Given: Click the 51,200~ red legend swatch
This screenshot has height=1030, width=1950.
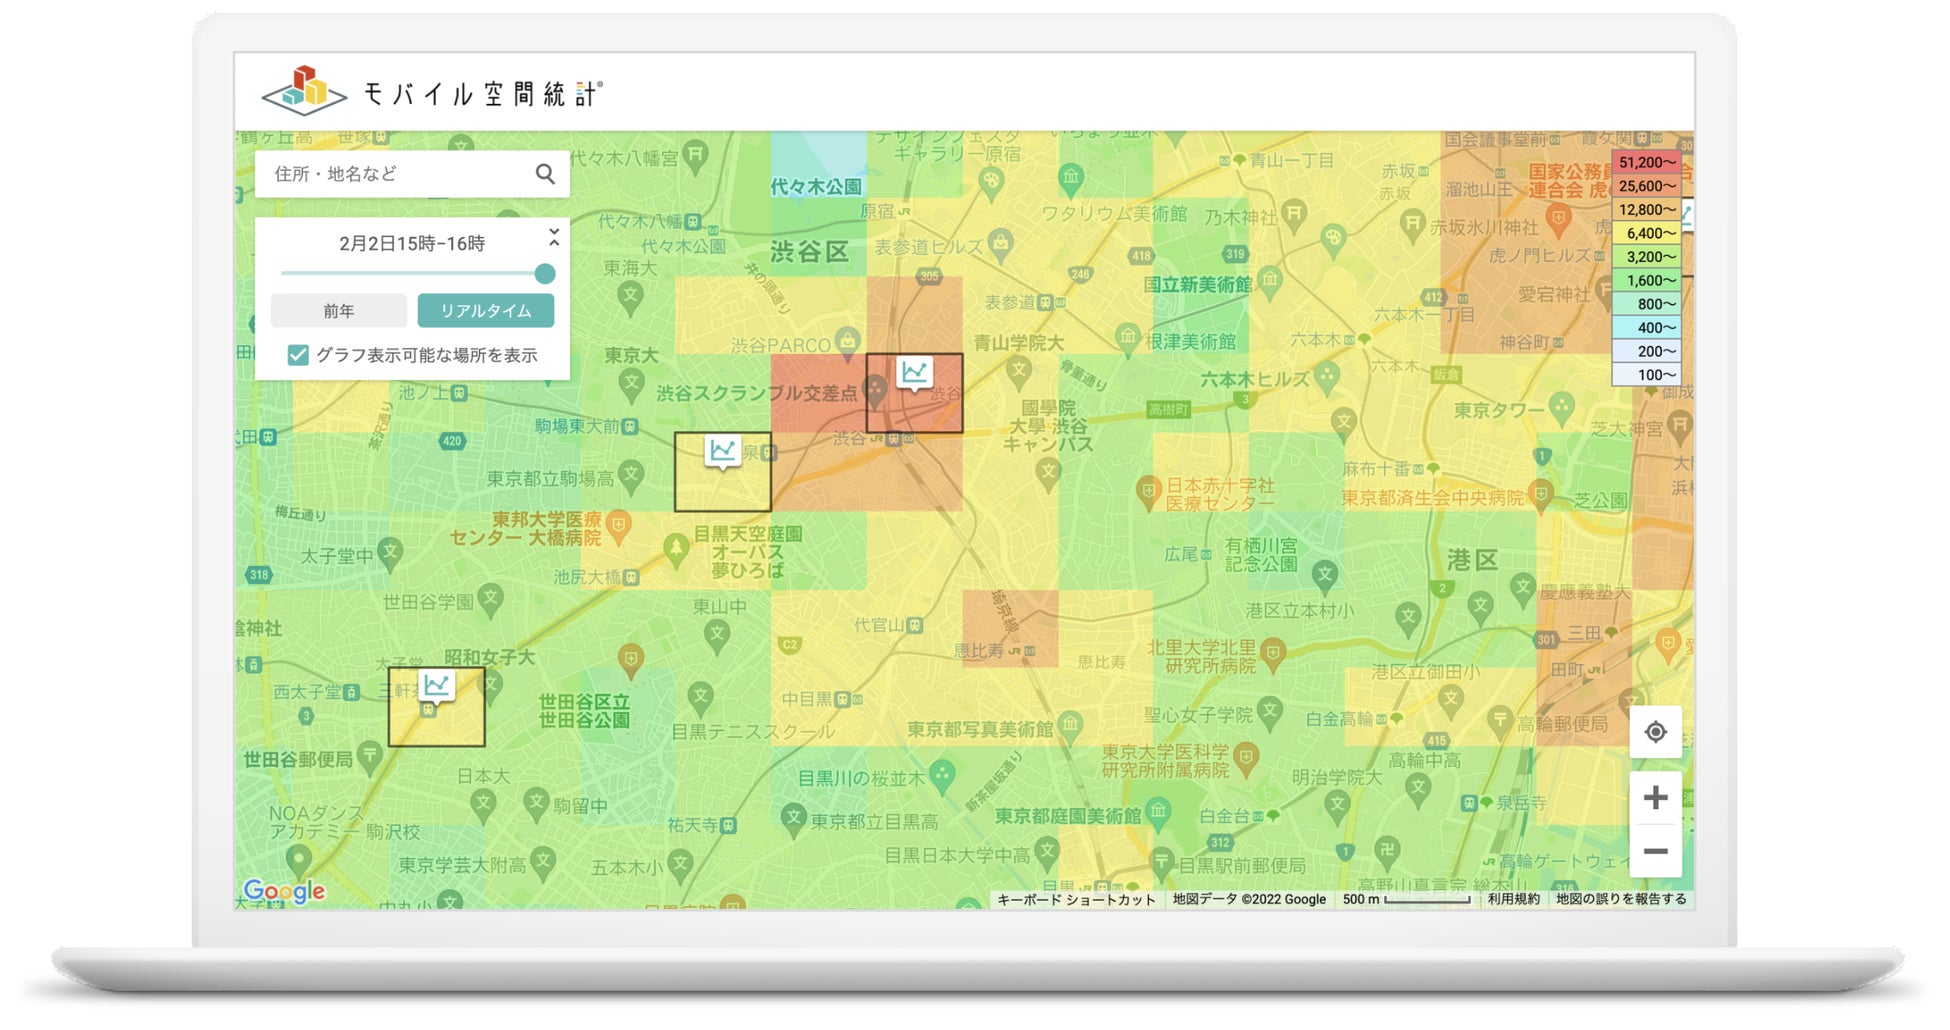Looking at the screenshot, I should (x=1646, y=162).
